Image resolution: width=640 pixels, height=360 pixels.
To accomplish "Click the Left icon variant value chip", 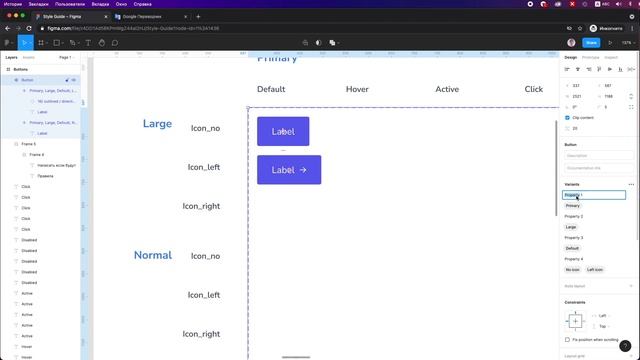I will point(595,270).
